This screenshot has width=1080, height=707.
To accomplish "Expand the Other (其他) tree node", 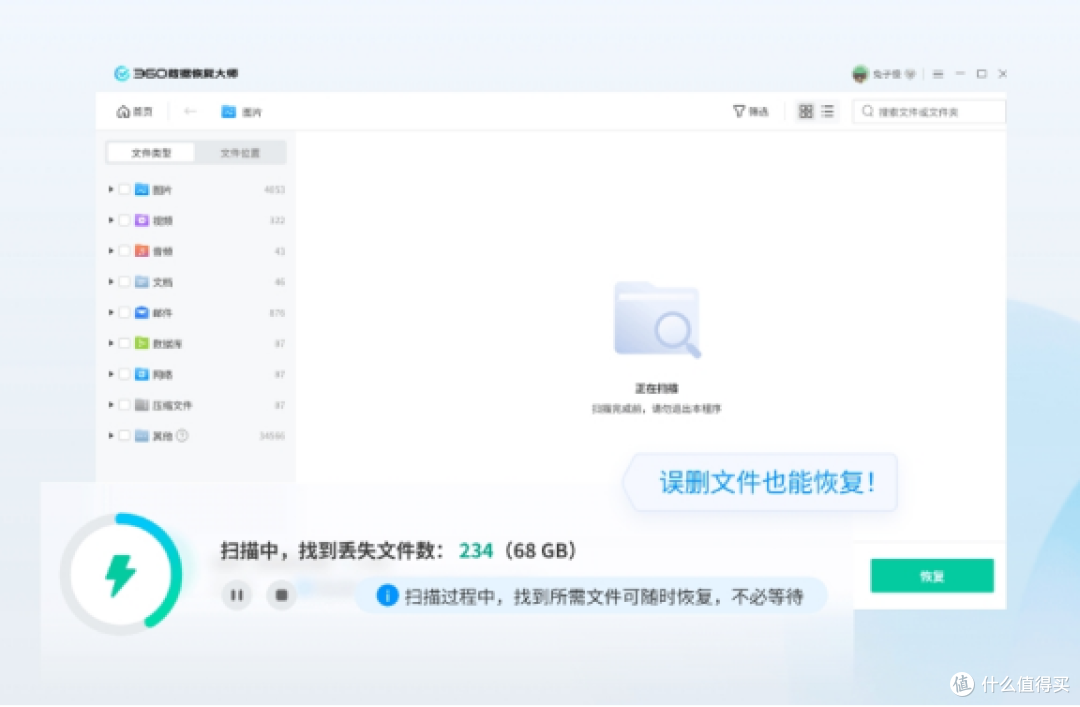I will coord(110,436).
